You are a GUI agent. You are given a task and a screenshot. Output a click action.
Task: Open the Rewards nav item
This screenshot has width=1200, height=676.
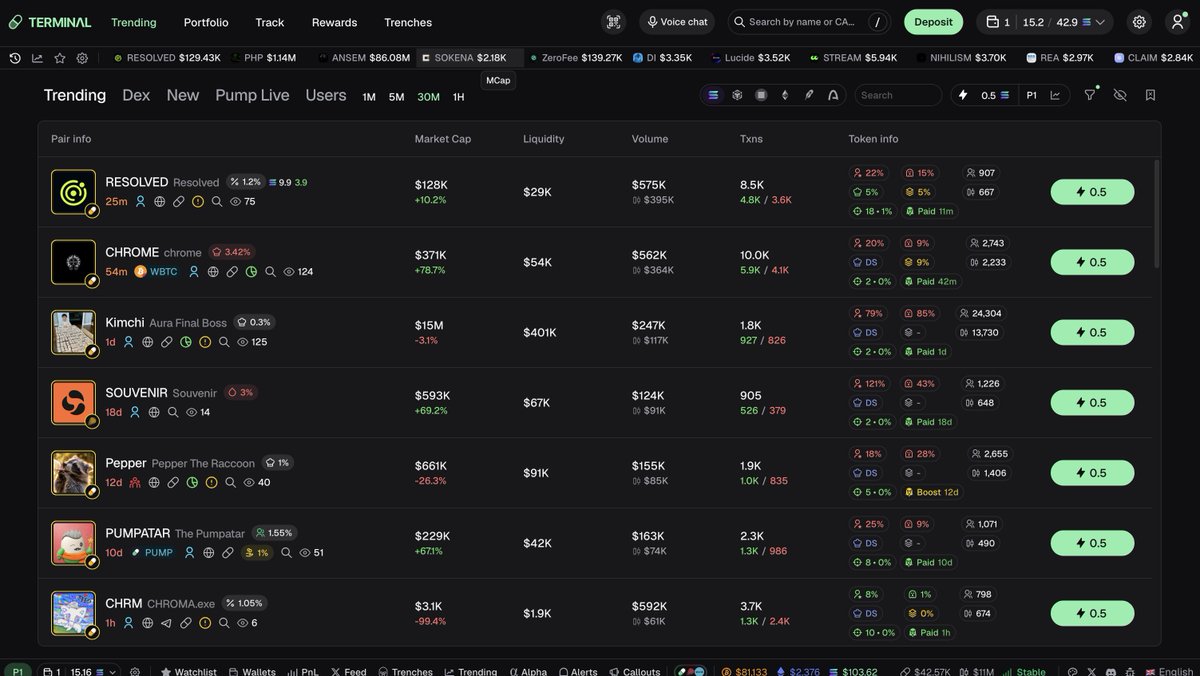point(334,22)
